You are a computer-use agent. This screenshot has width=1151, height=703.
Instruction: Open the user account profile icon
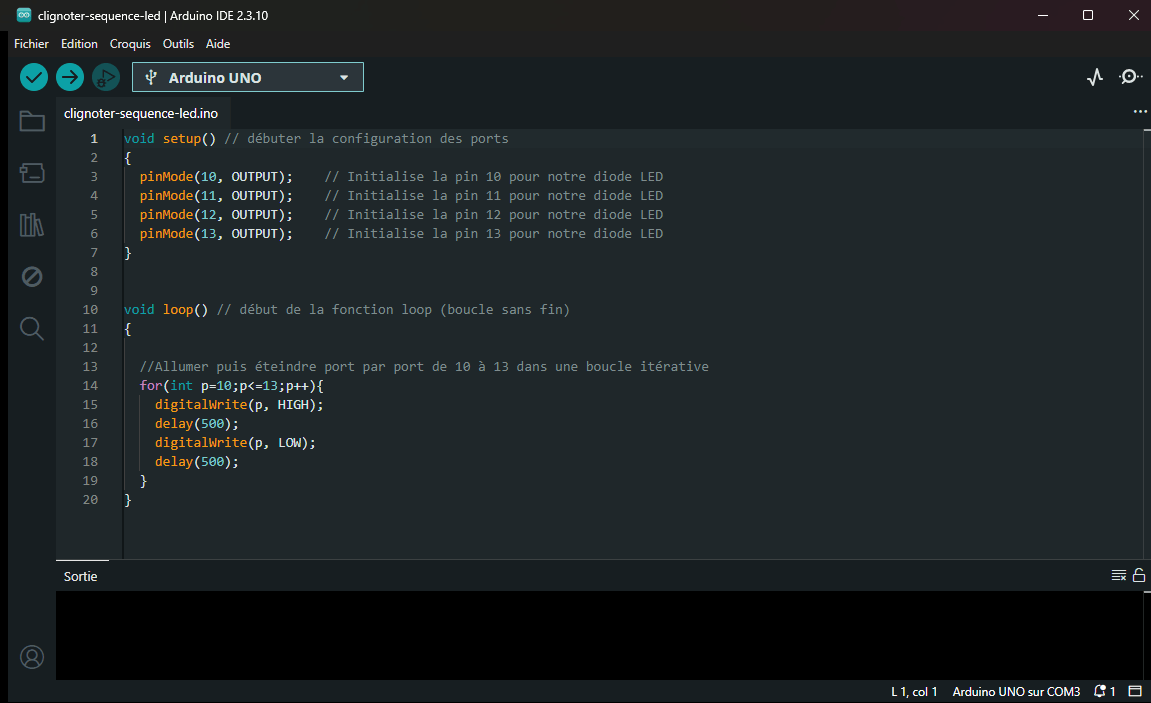coord(32,657)
